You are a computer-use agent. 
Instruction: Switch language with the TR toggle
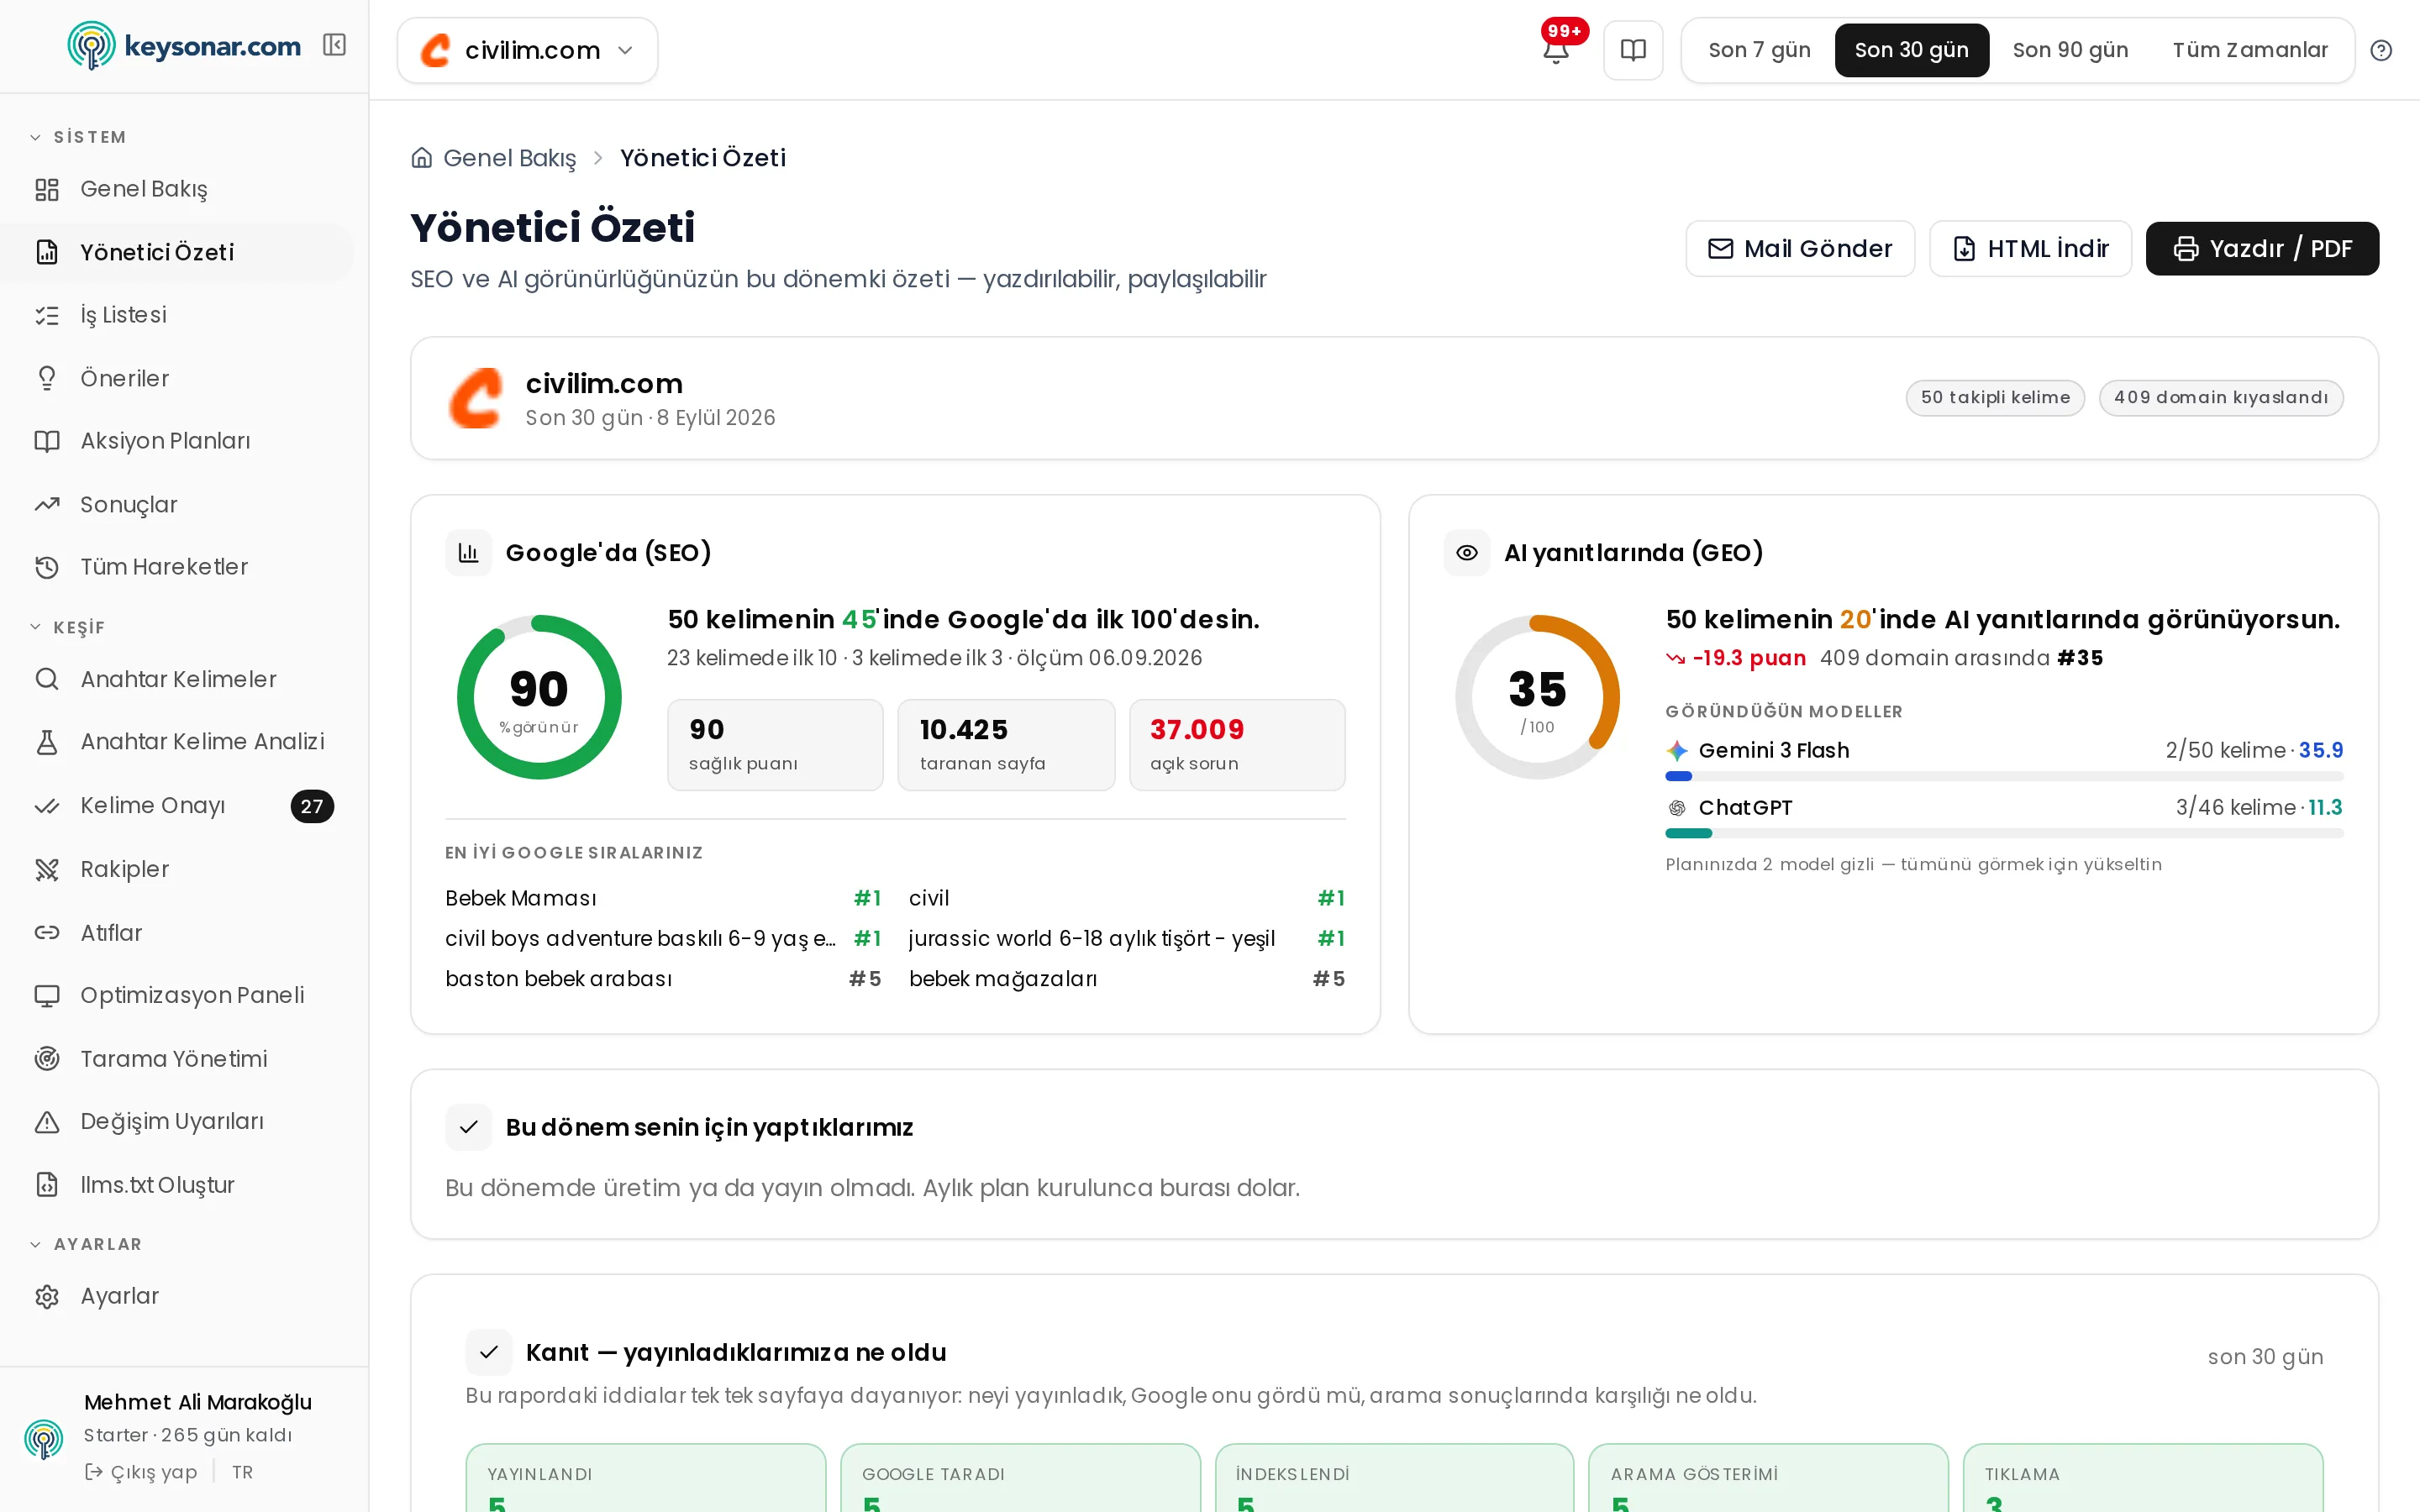(x=243, y=1472)
